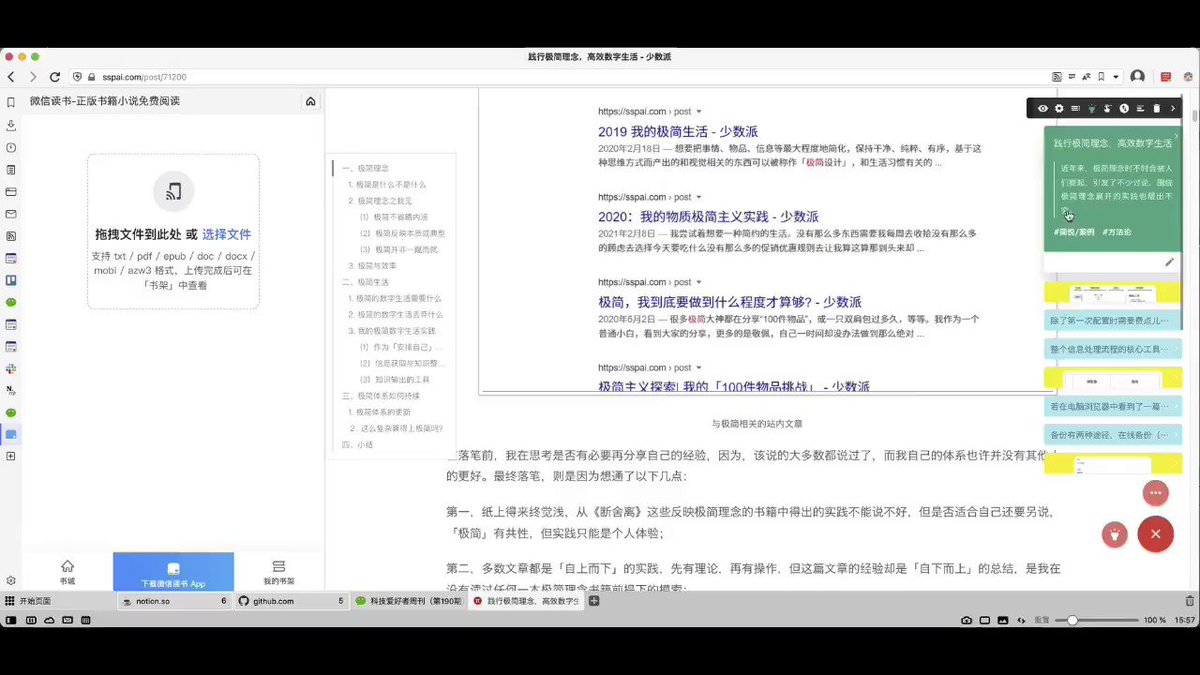Open '极简主义探索| 我的「100件物品挑战」' result

pyautogui.click(x=734, y=386)
